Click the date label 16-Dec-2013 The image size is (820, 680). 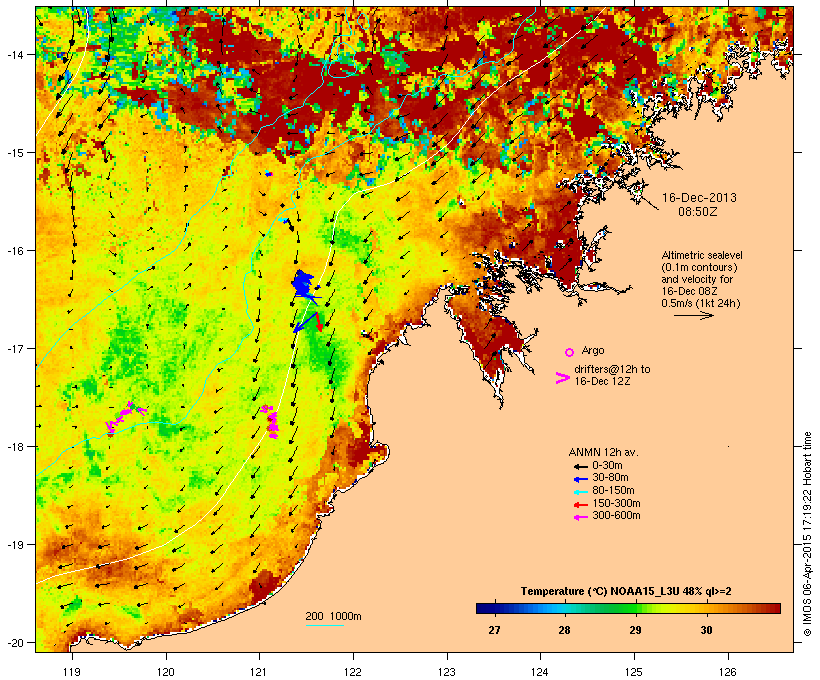coord(699,198)
